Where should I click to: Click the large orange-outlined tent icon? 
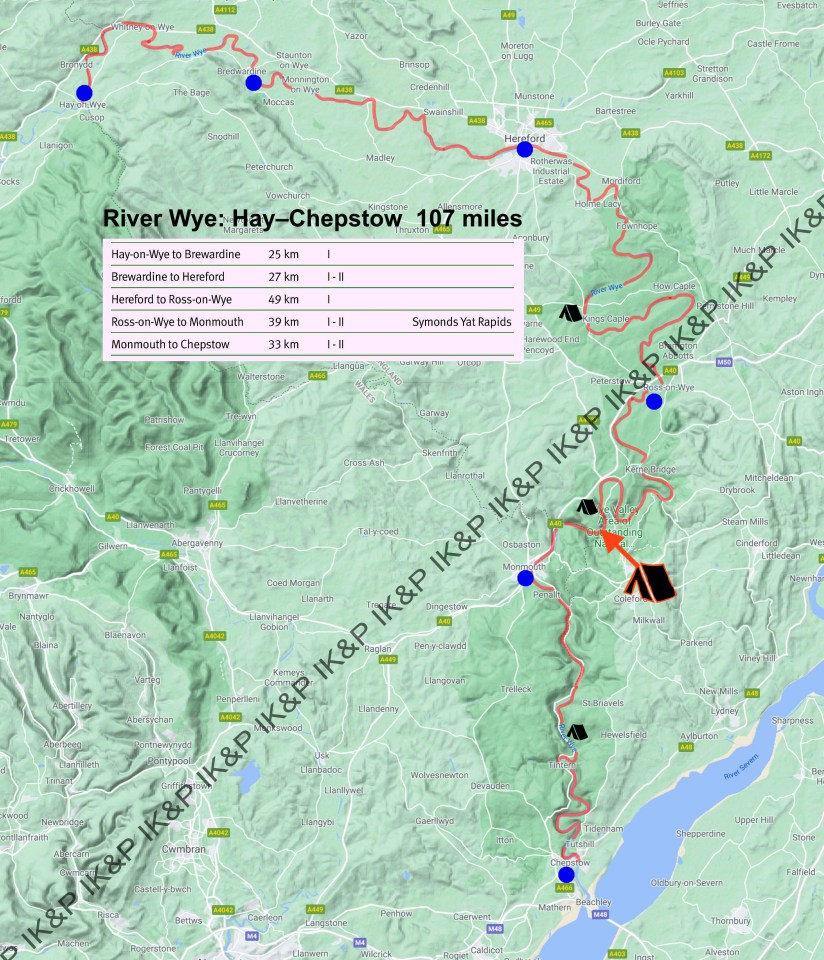click(650, 581)
